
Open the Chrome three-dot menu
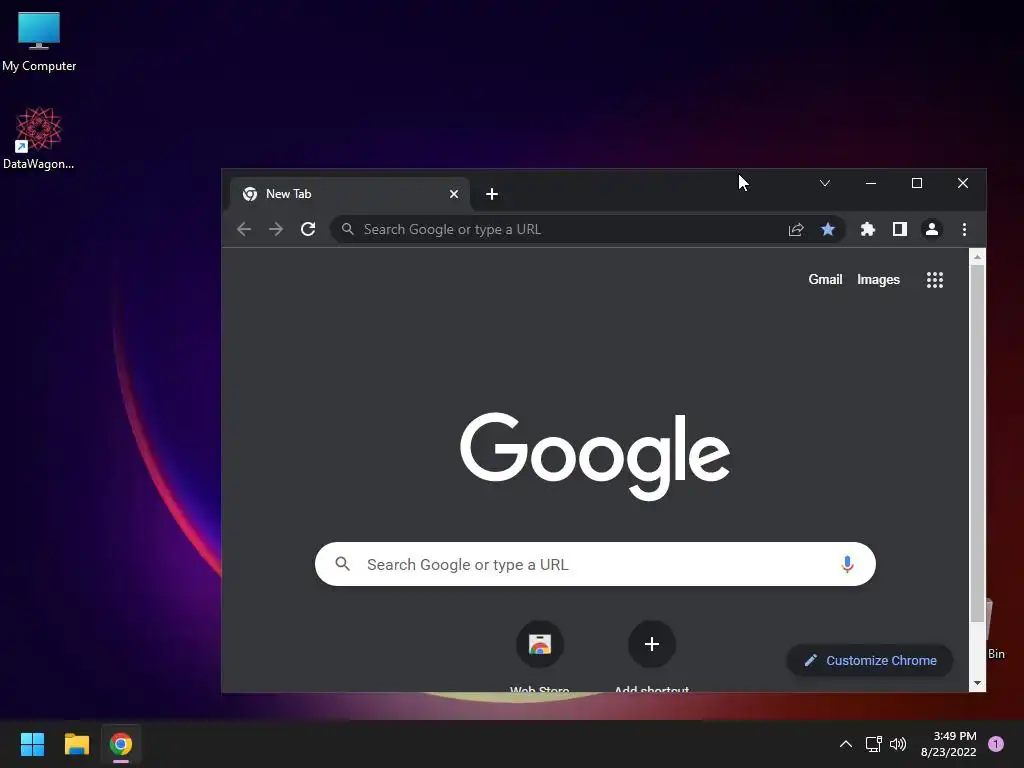pos(964,229)
